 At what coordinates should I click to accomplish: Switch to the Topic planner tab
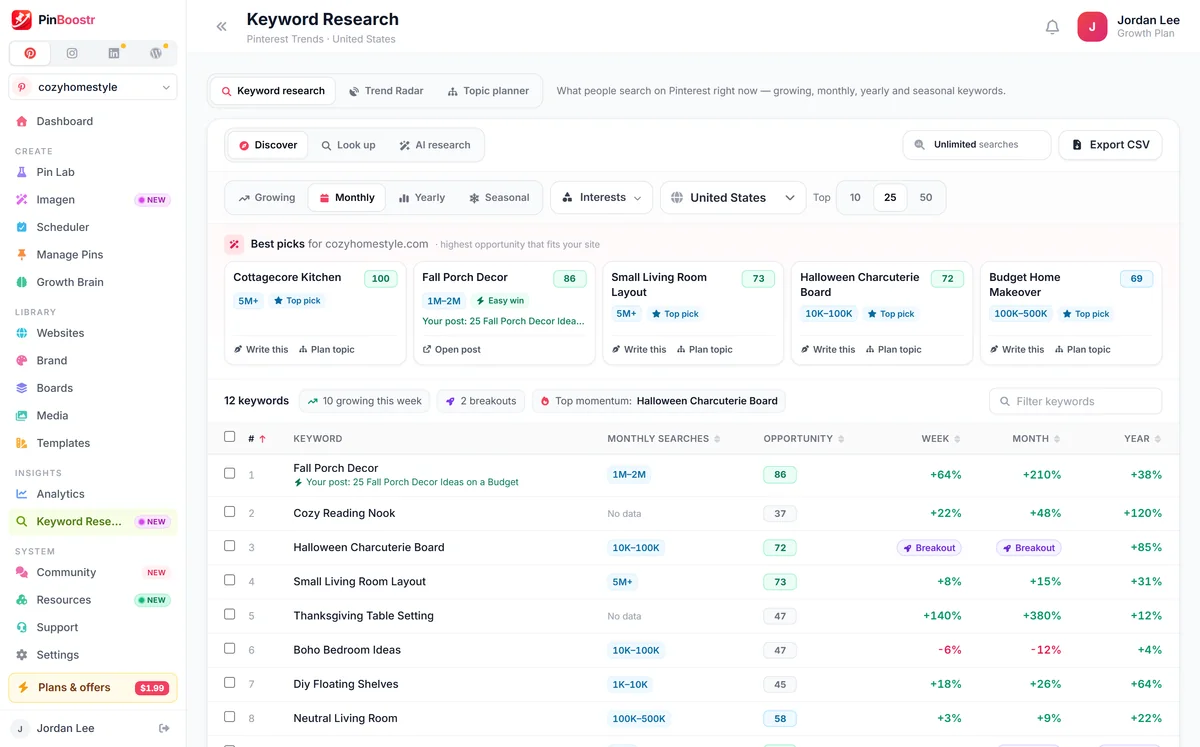click(x=488, y=91)
